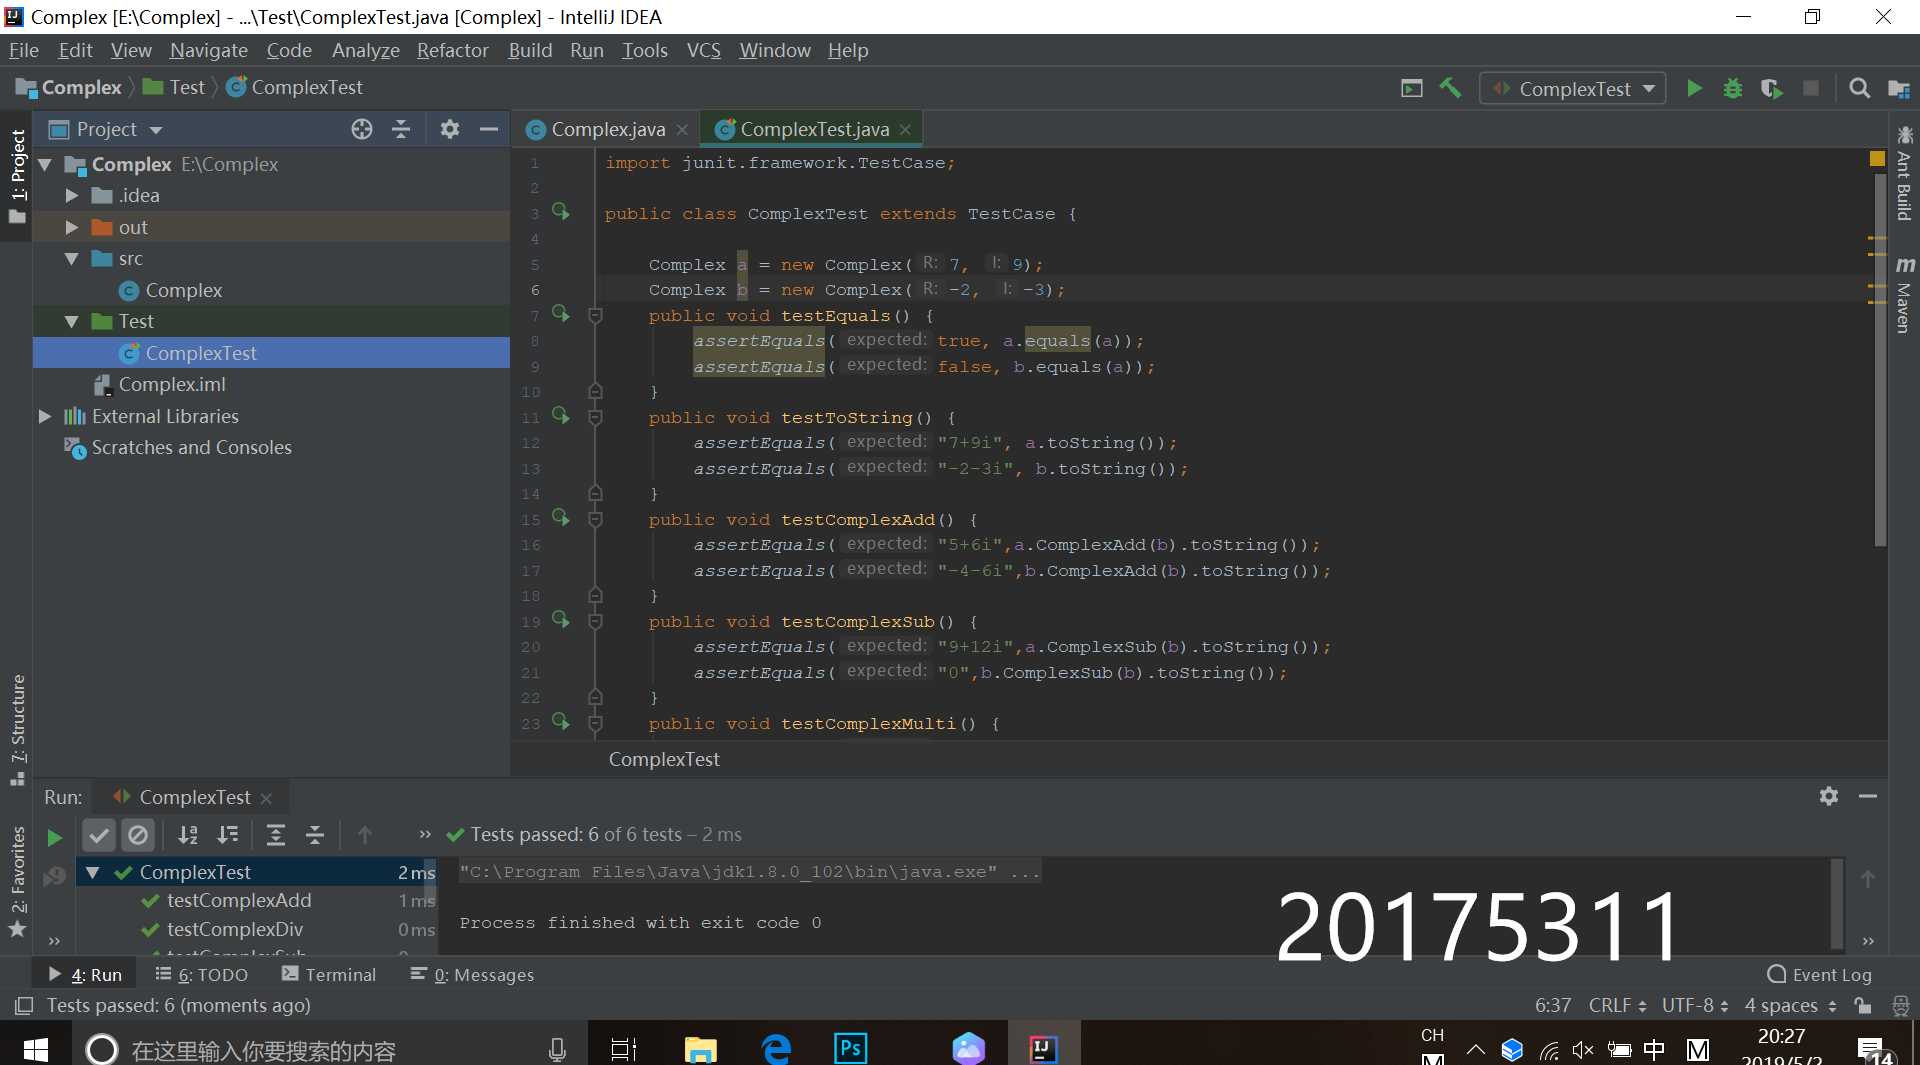Open the 6: TODO tool window tab
The width and height of the screenshot is (1920, 1065).
202,974
